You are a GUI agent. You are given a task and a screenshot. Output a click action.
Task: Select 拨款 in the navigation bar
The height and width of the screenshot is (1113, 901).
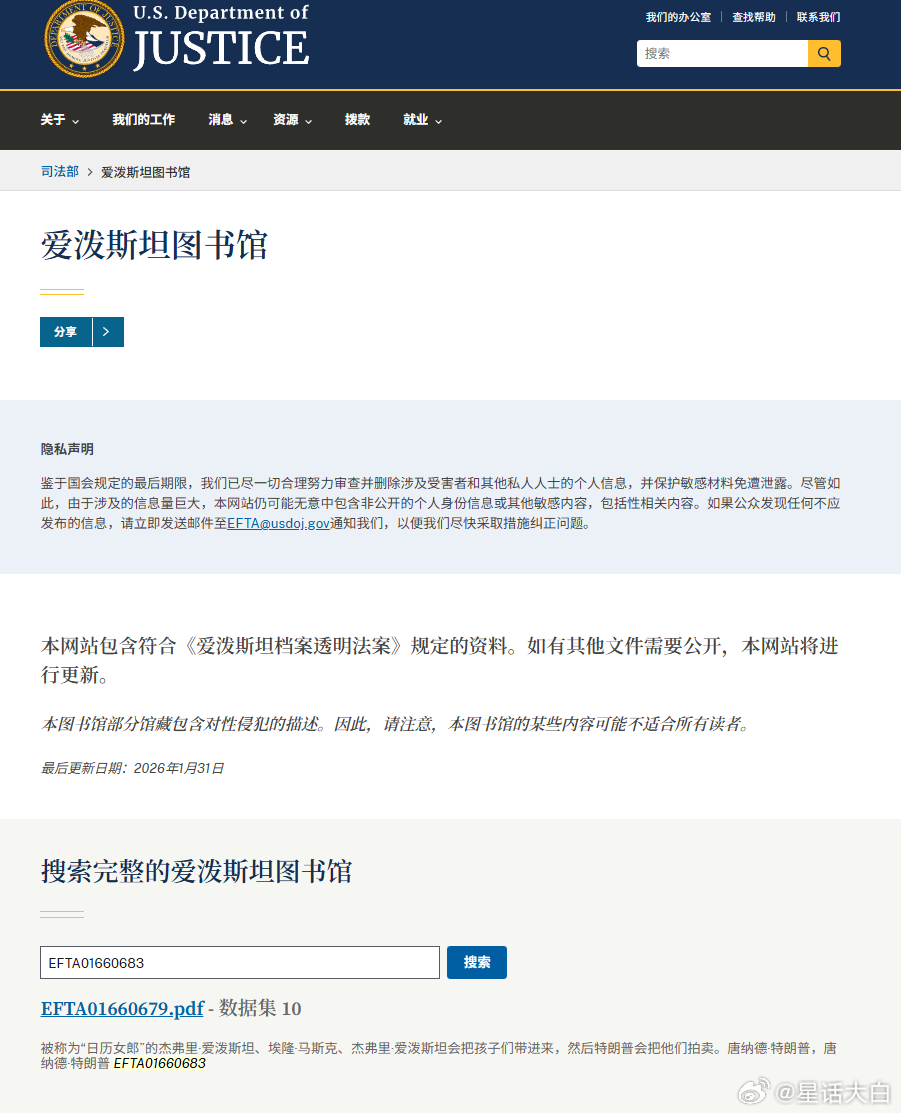[357, 120]
